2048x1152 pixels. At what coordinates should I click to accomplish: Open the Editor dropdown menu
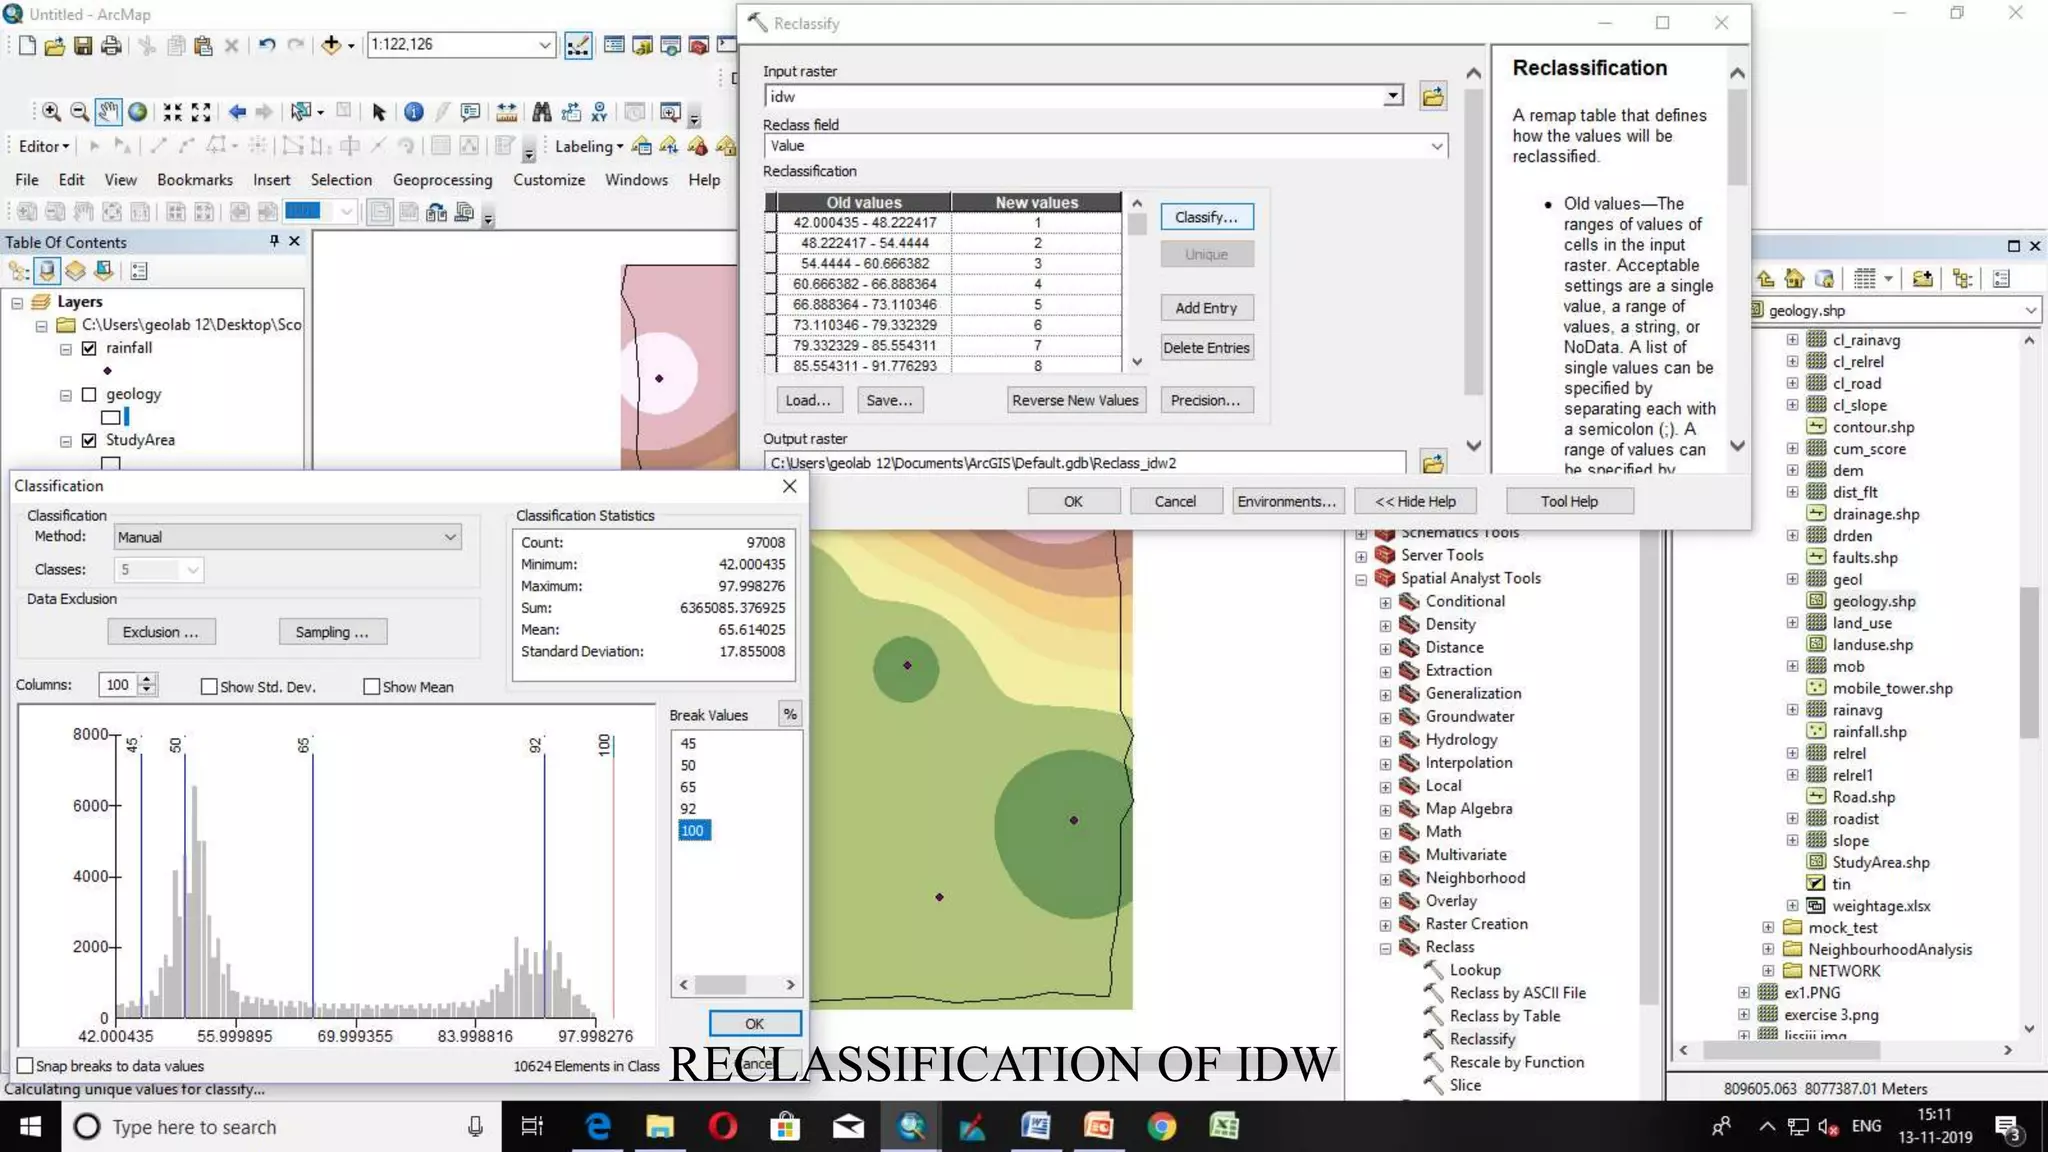[44, 146]
